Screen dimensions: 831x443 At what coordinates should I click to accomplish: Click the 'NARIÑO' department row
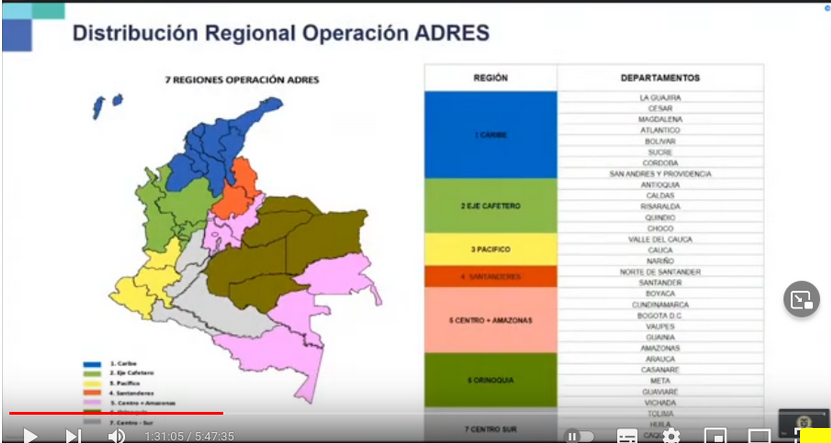(660, 261)
